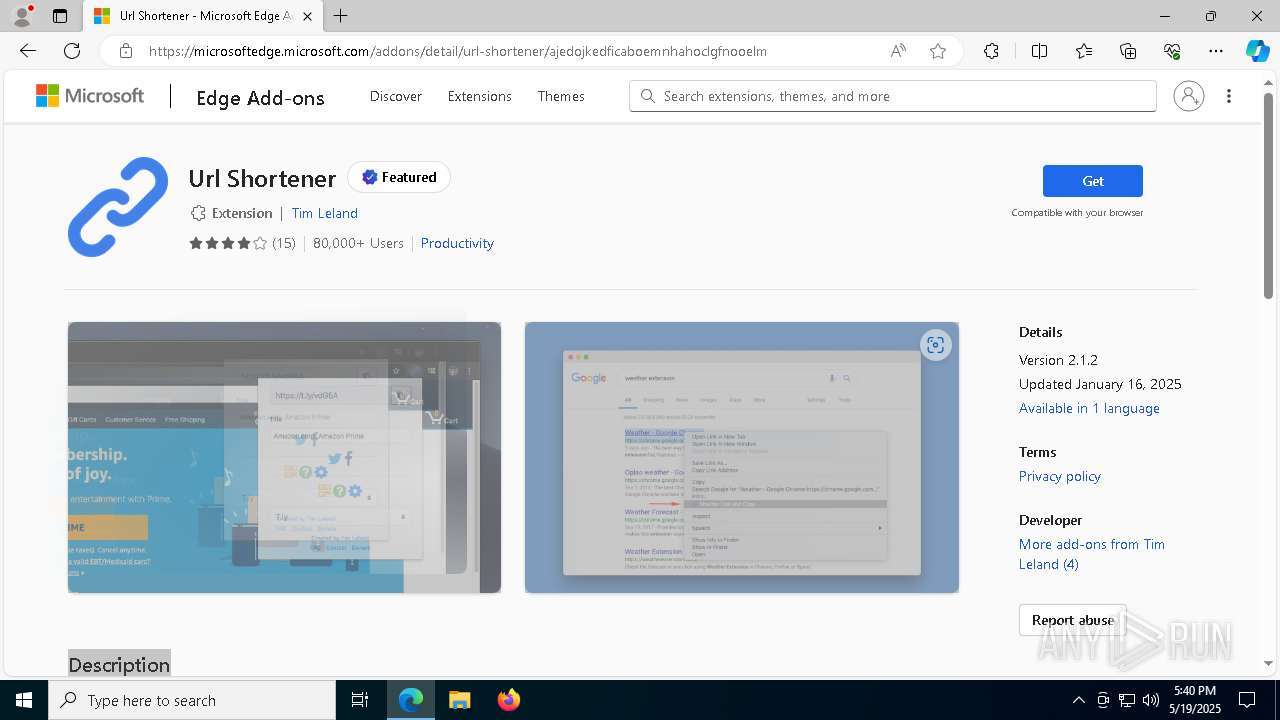Open the Extensions puzzle icon

[x=991, y=51]
